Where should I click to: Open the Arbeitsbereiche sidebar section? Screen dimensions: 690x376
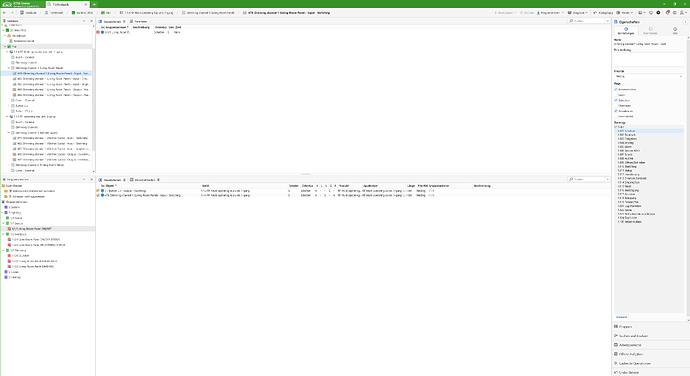coord(630,345)
